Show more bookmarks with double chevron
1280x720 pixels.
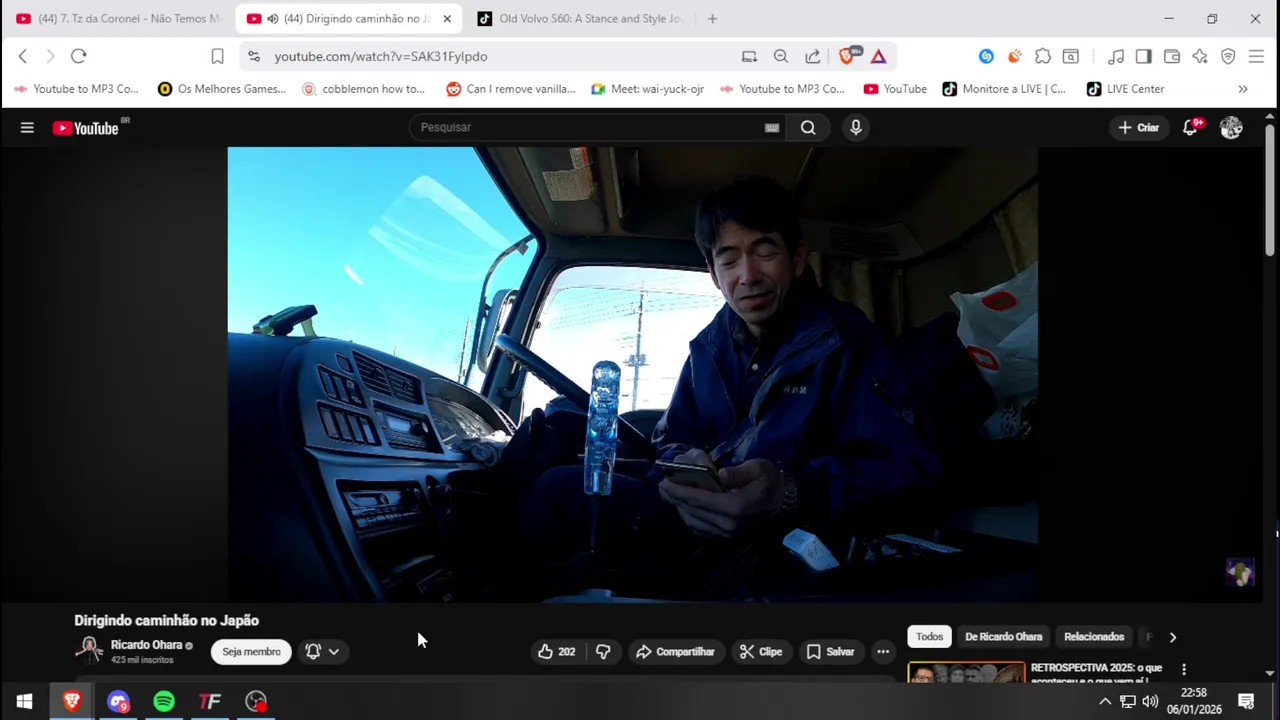1243,89
